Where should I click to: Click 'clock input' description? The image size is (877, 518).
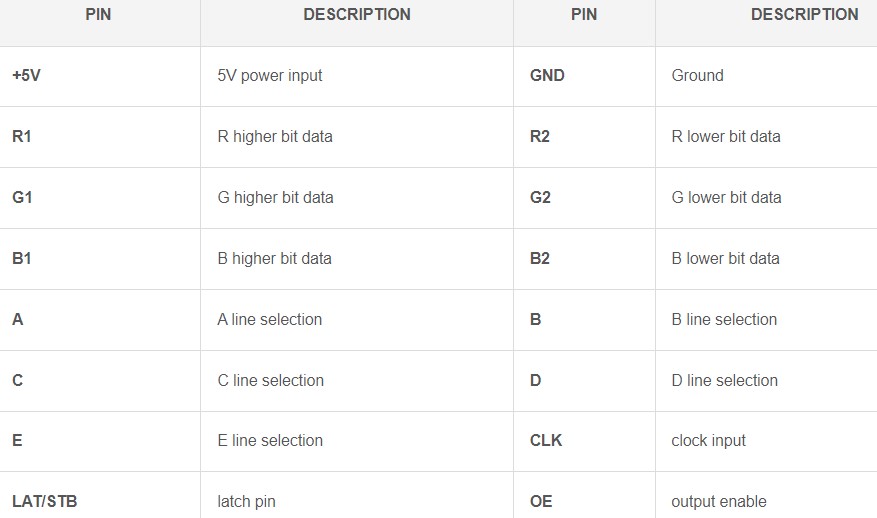click(x=708, y=441)
